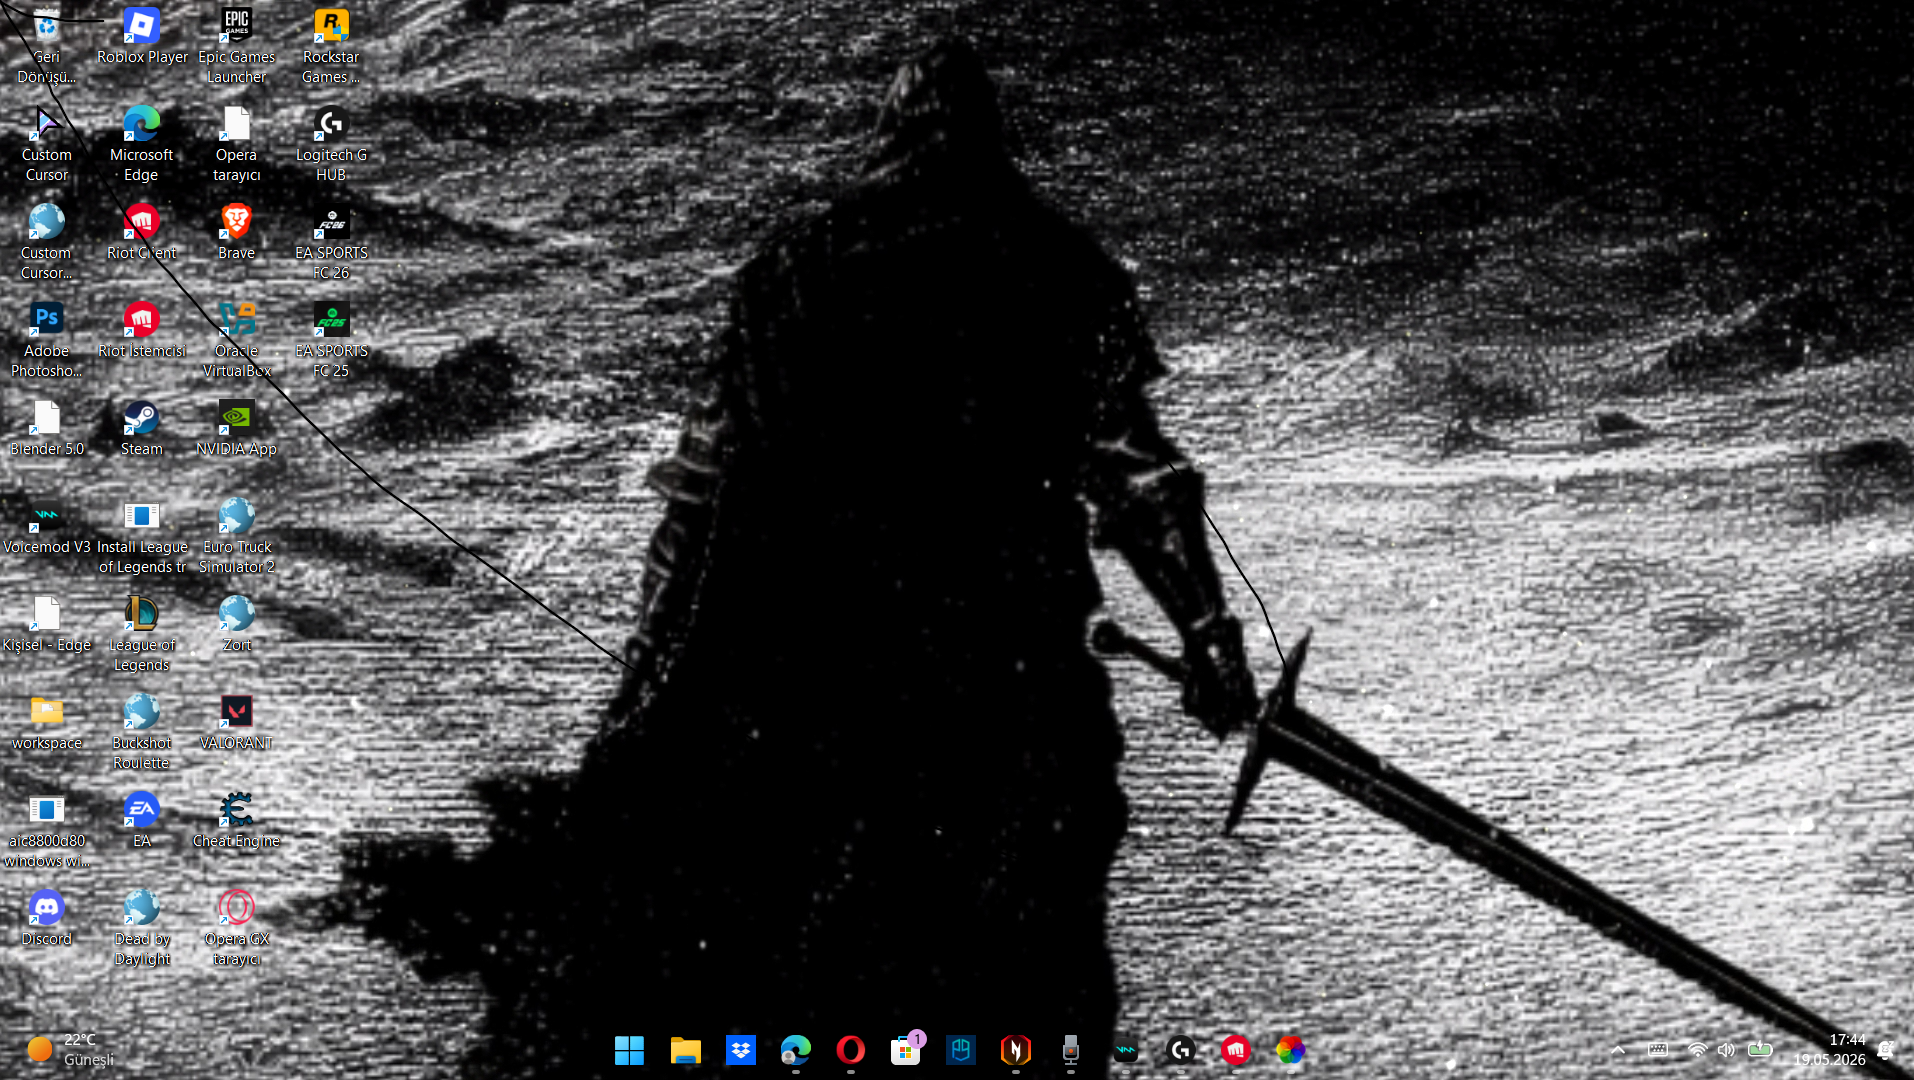Image resolution: width=1914 pixels, height=1080 pixels.
Task: Select the Riot Client desktop shortcut
Action: click(x=141, y=233)
